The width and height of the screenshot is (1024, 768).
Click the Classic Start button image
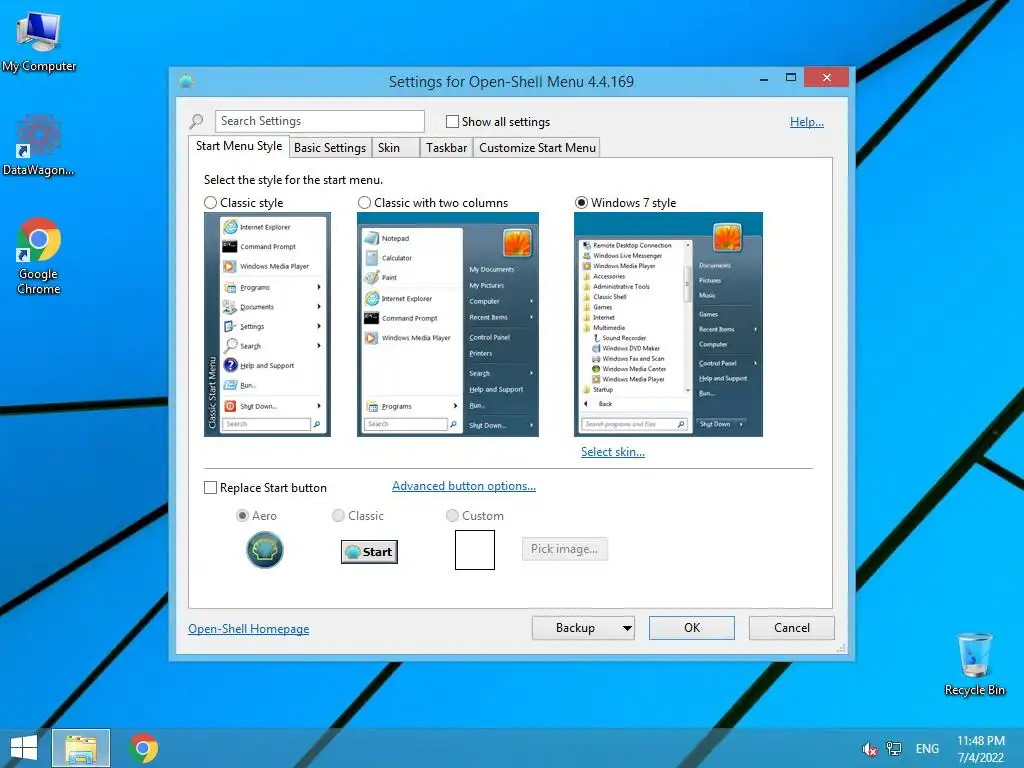(x=369, y=552)
